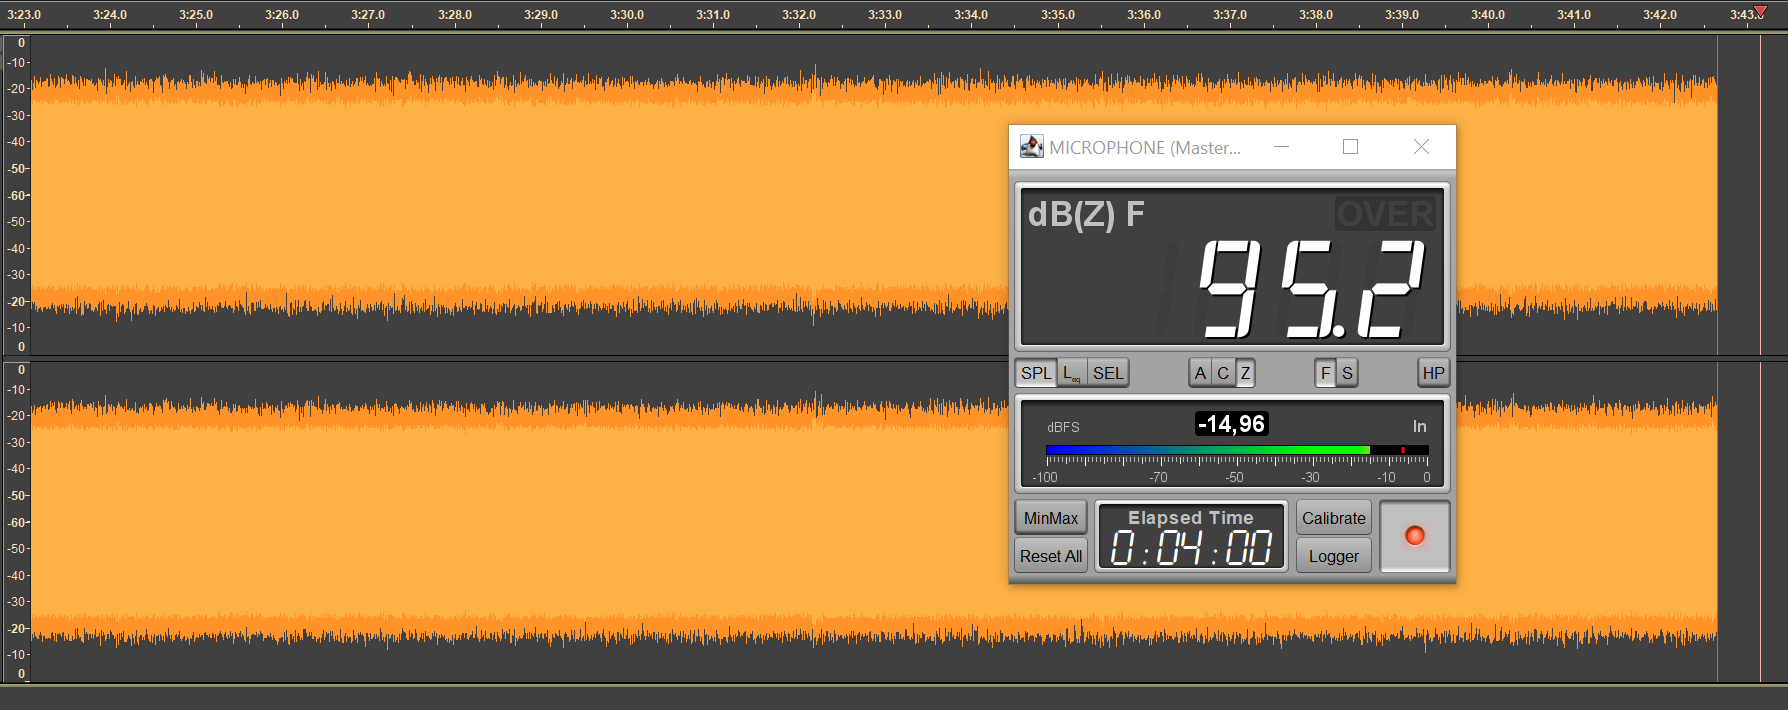Enable C frequency weighting
Viewport: 1788px width, 710px height.
(x=1223, y=373)
